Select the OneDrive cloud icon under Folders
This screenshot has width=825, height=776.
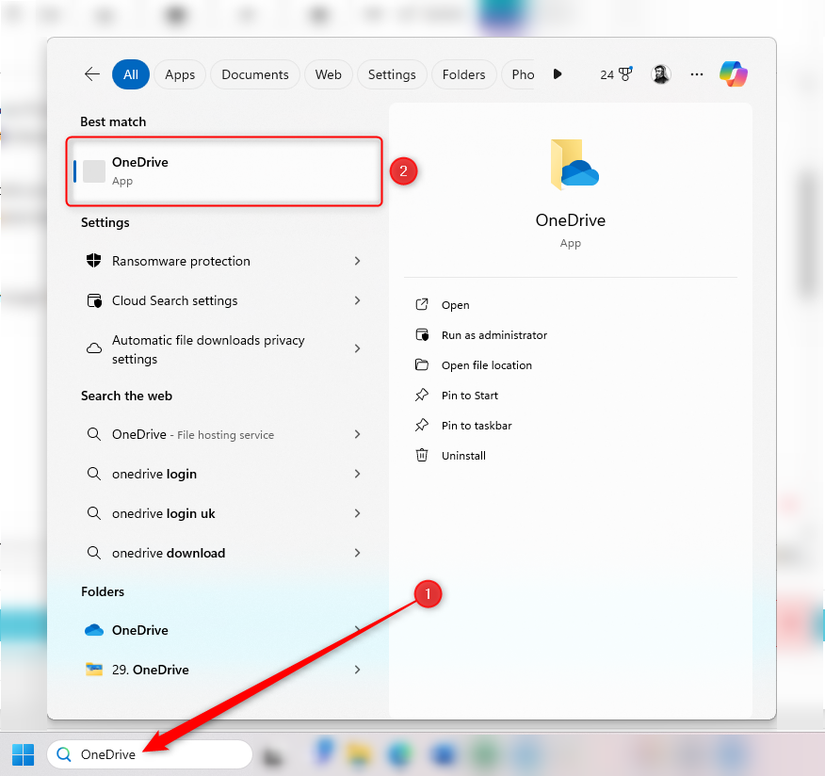coord(94,630)
